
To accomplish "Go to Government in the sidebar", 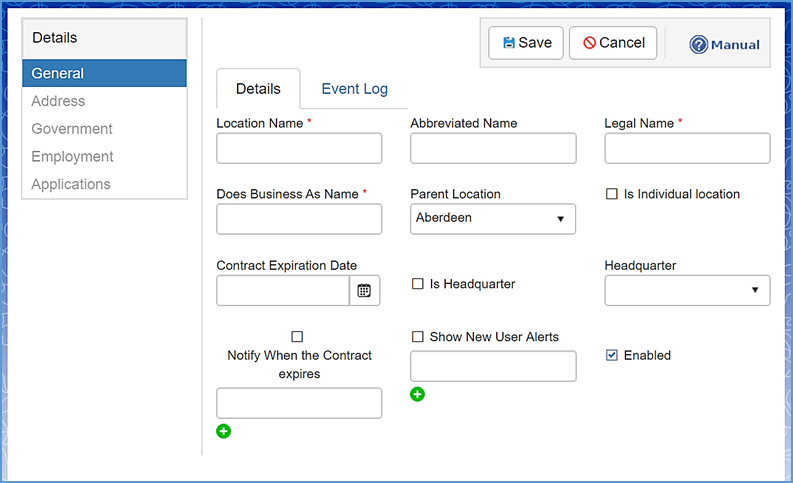I will coord(72,129).
